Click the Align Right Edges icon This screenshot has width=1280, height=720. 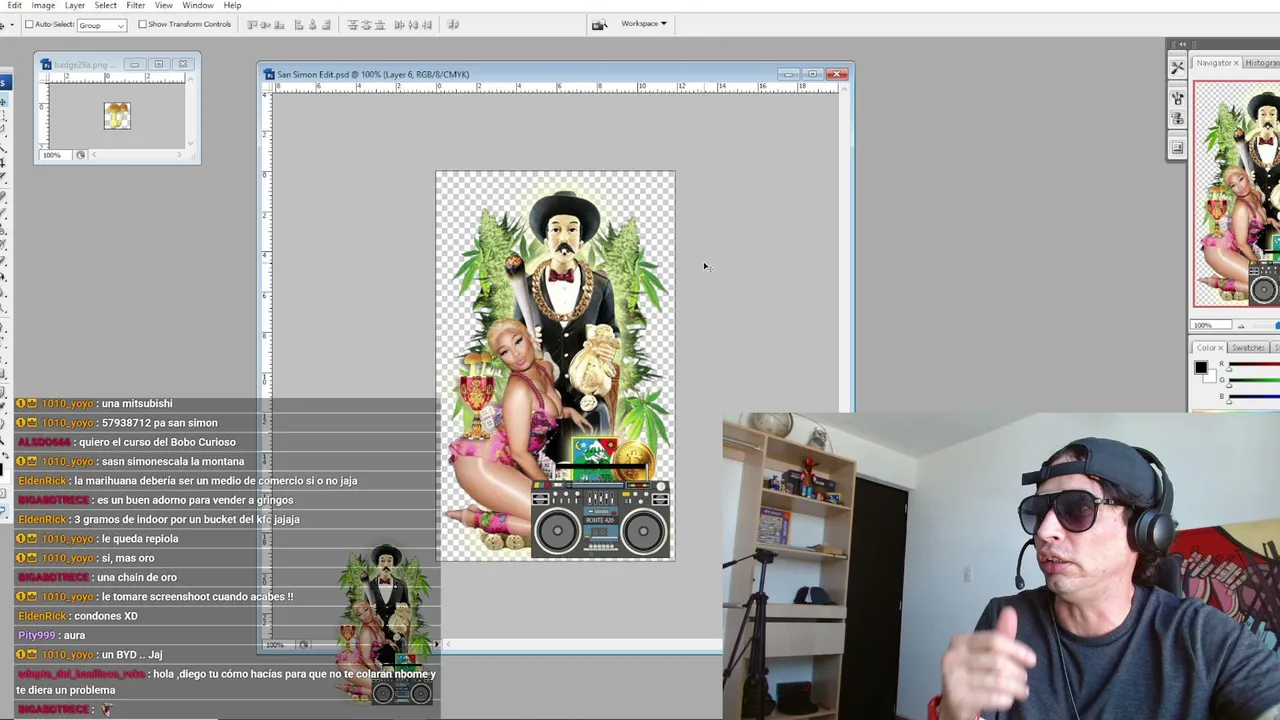tap(326, 24)
